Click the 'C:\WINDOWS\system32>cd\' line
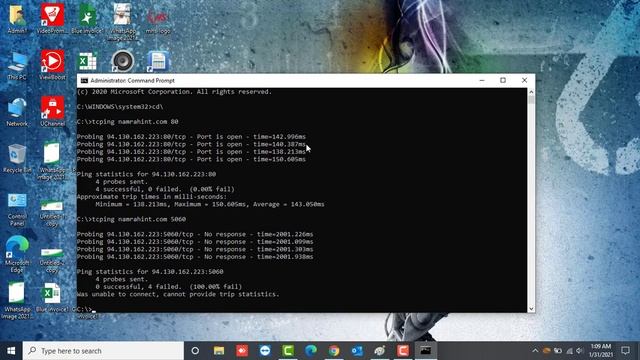This screenshot has height=360, width=640. tap(120, 107)
